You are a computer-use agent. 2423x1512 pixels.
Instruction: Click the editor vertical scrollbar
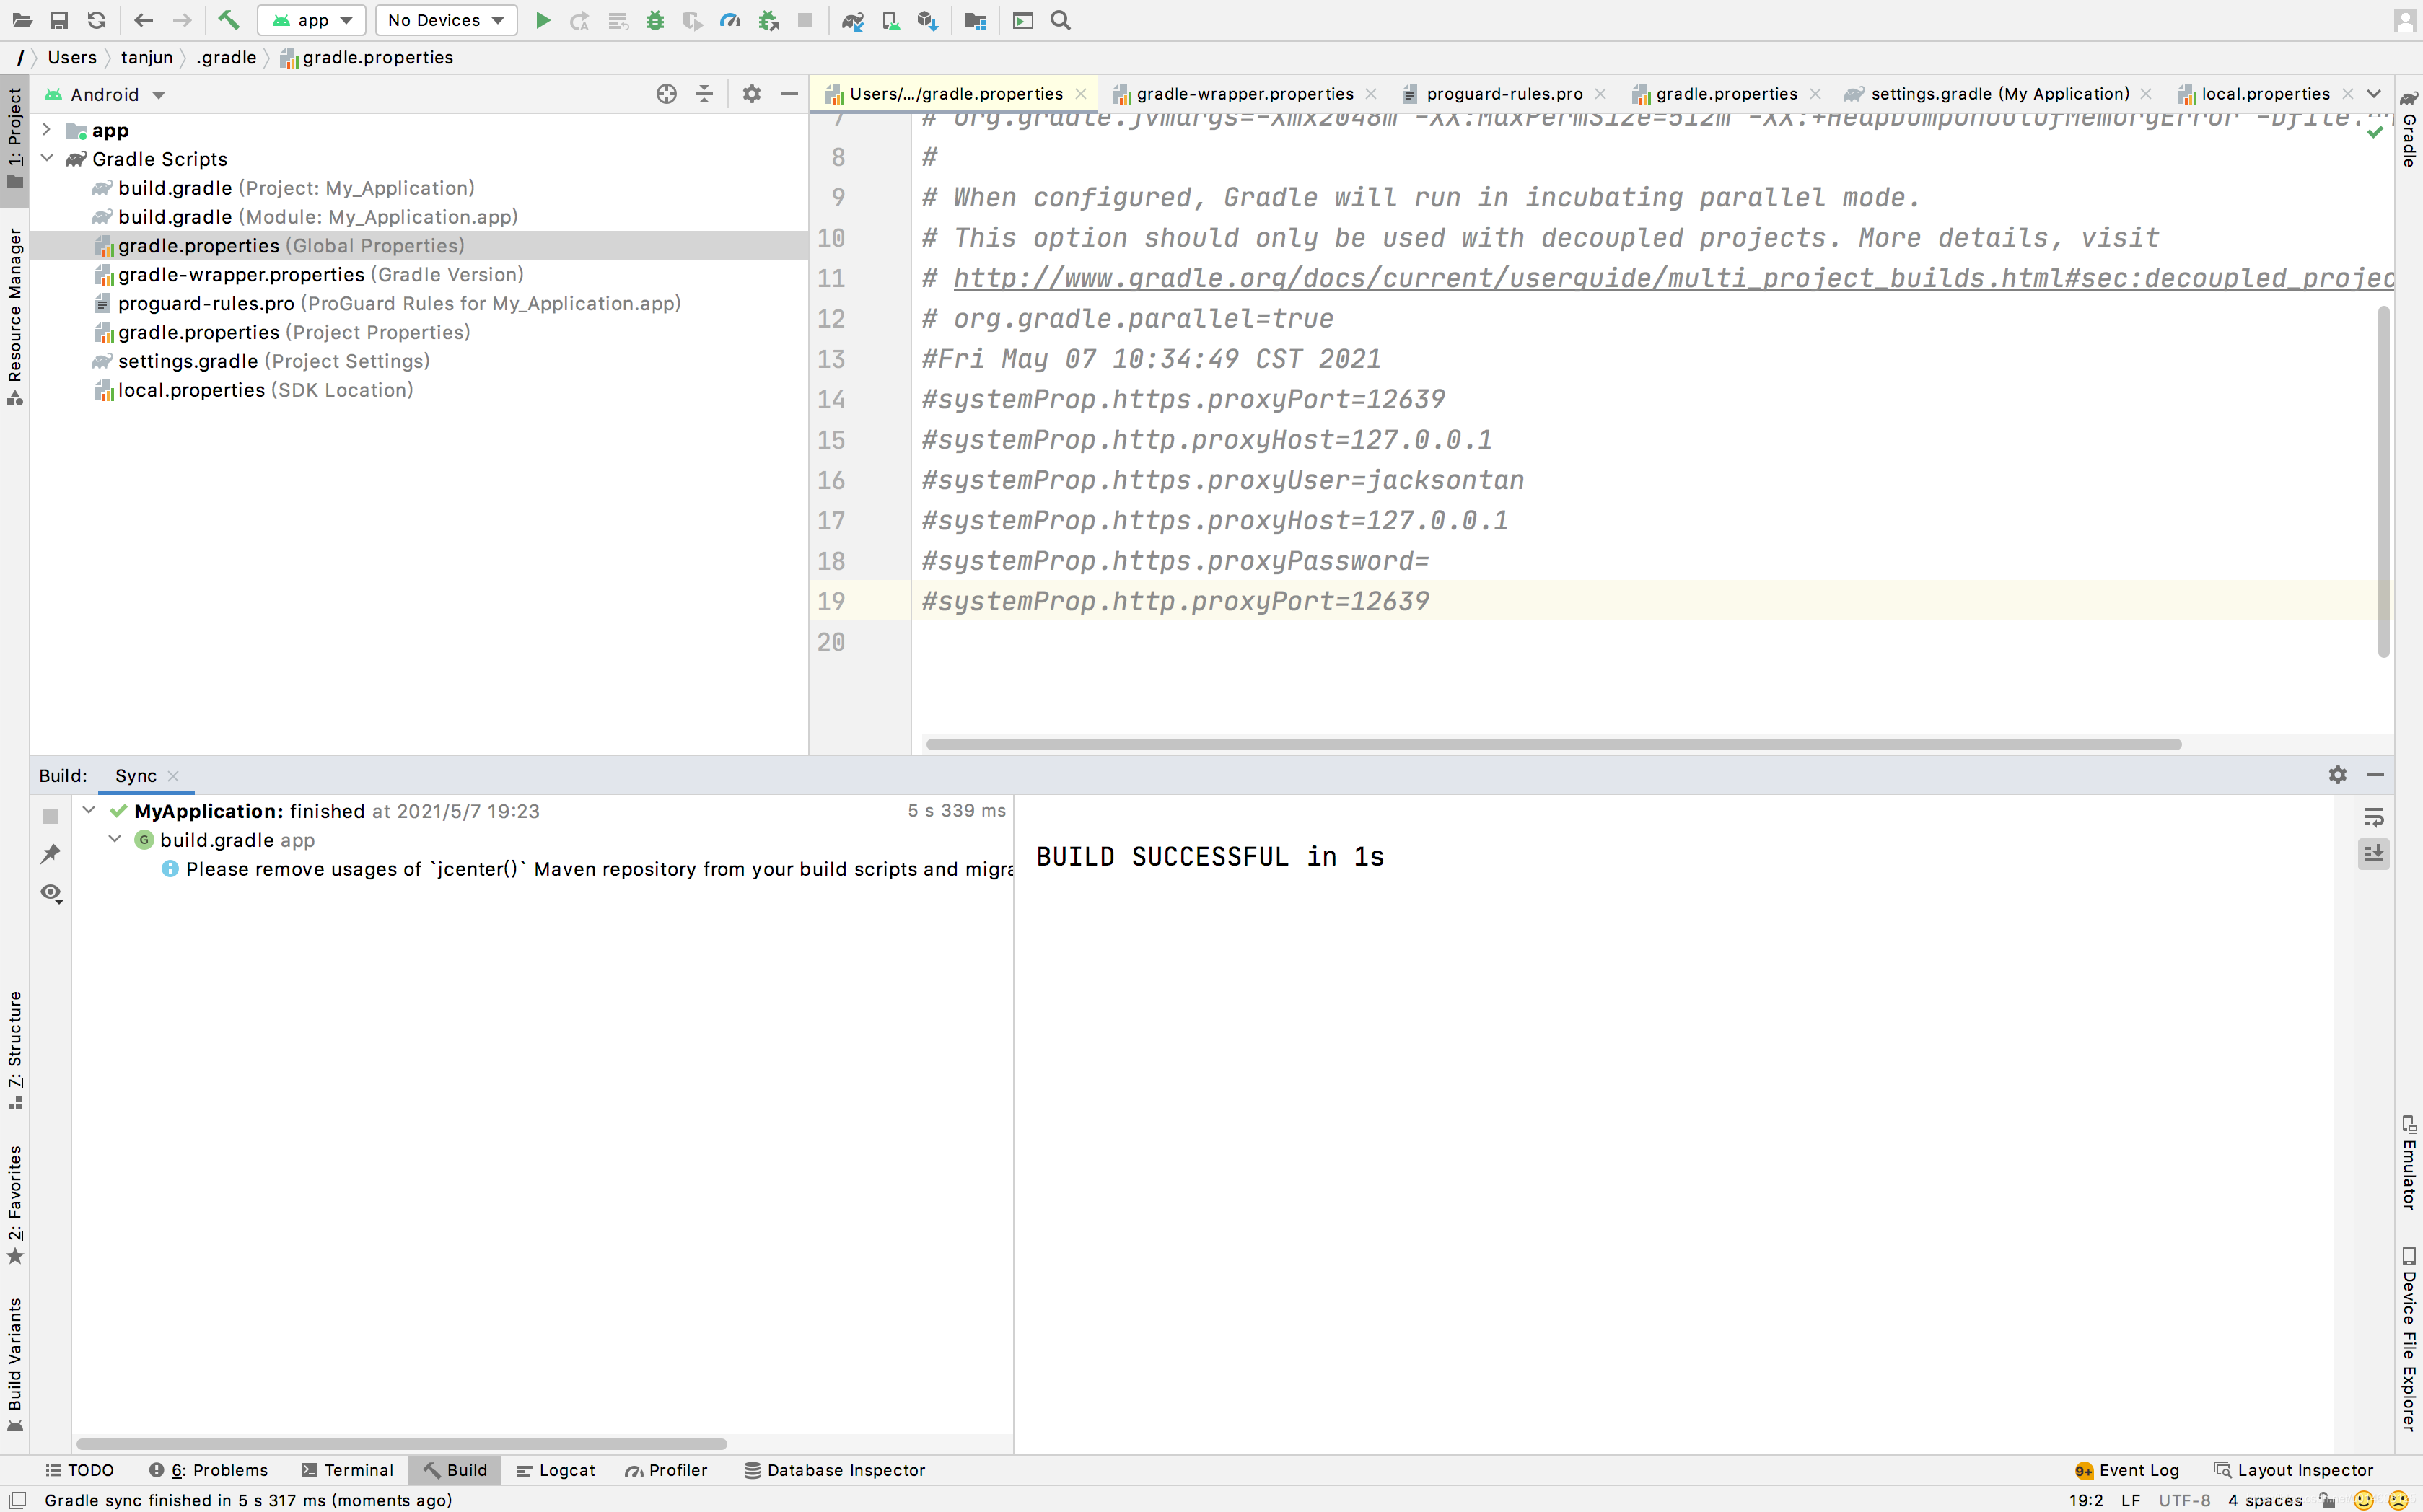2384,482
